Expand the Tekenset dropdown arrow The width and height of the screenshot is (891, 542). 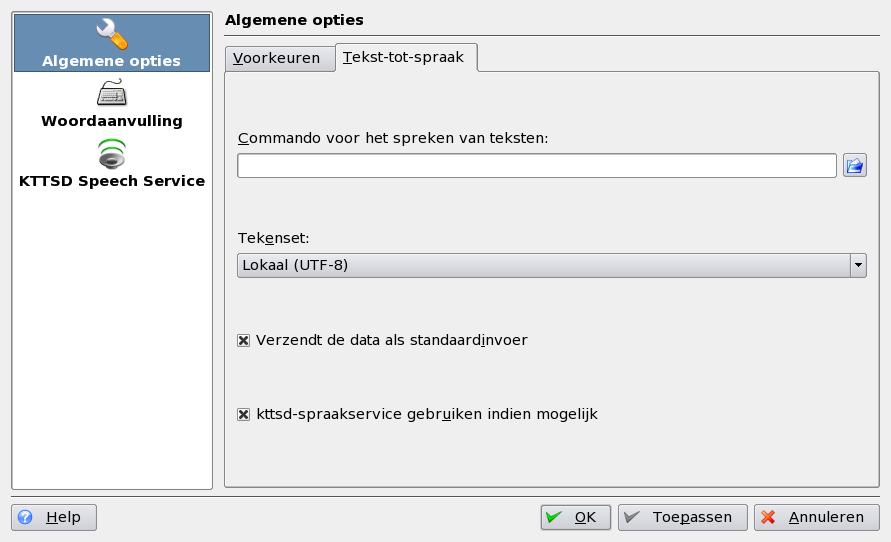pos(858,265)
